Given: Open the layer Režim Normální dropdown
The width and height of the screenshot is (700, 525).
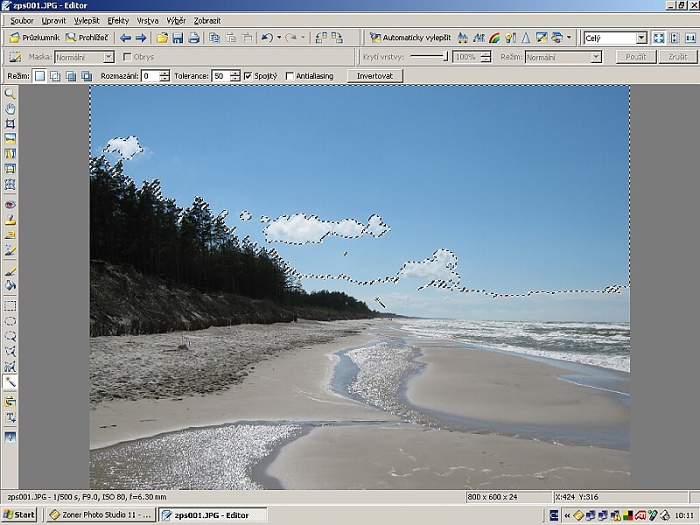Looking at the screenshot, I should click(596, 57).
